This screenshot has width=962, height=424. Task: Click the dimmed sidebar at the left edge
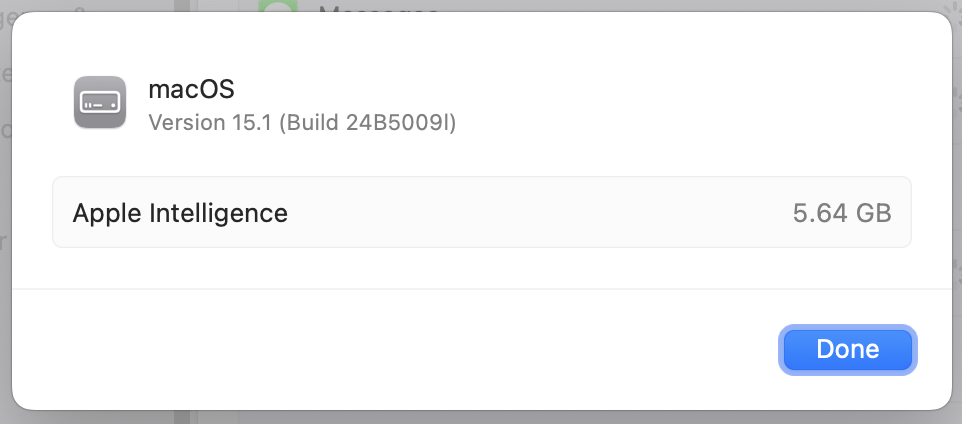pos(5,200)
